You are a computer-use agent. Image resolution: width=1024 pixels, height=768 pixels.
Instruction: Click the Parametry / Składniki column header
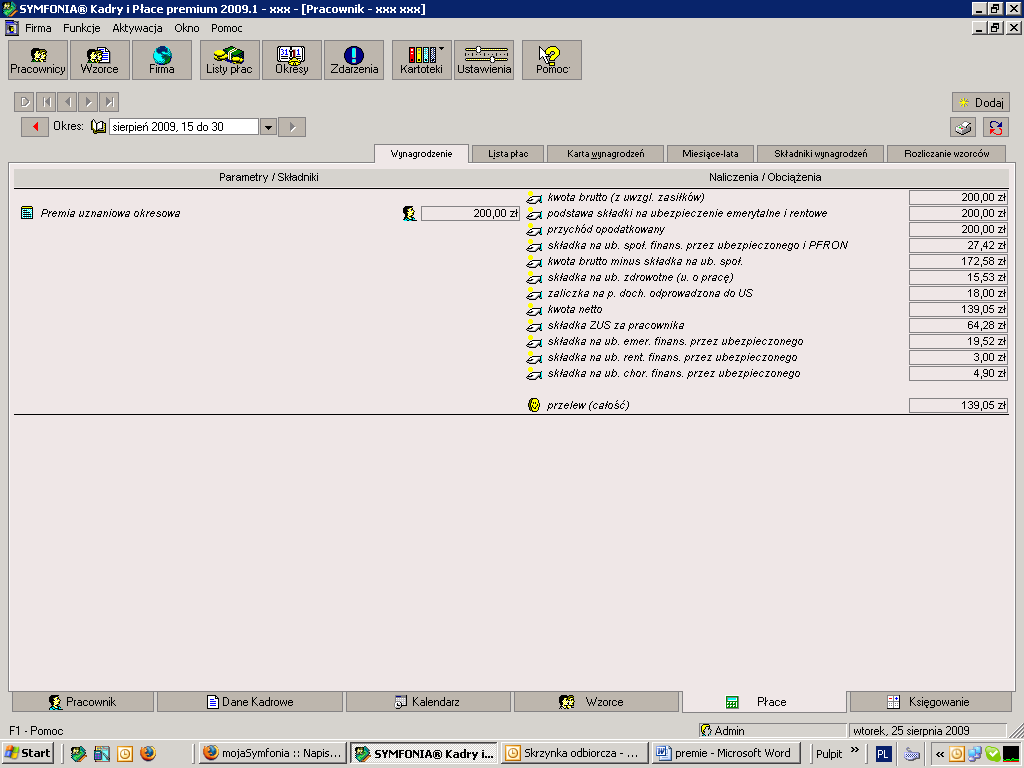268,178
